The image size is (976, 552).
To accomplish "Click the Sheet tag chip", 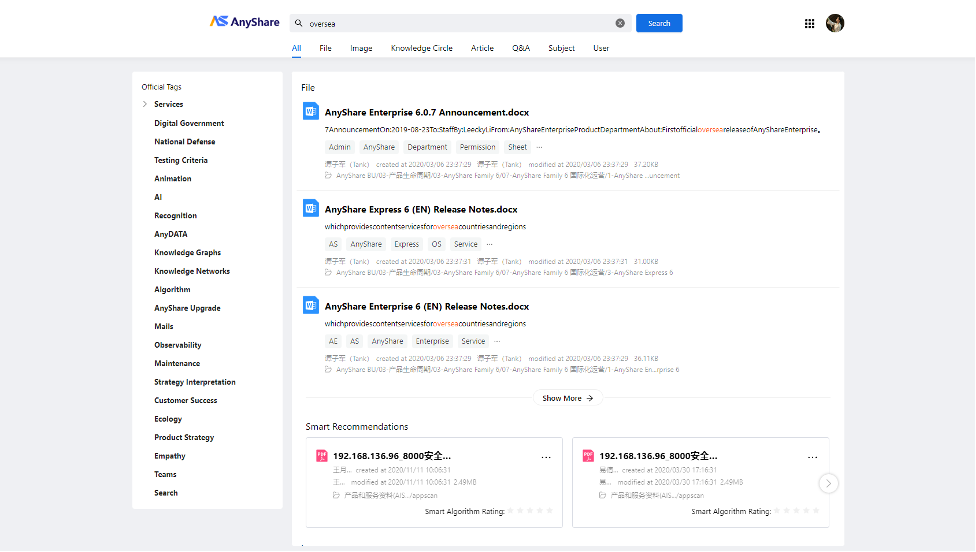I will click(x=517, y=147).
